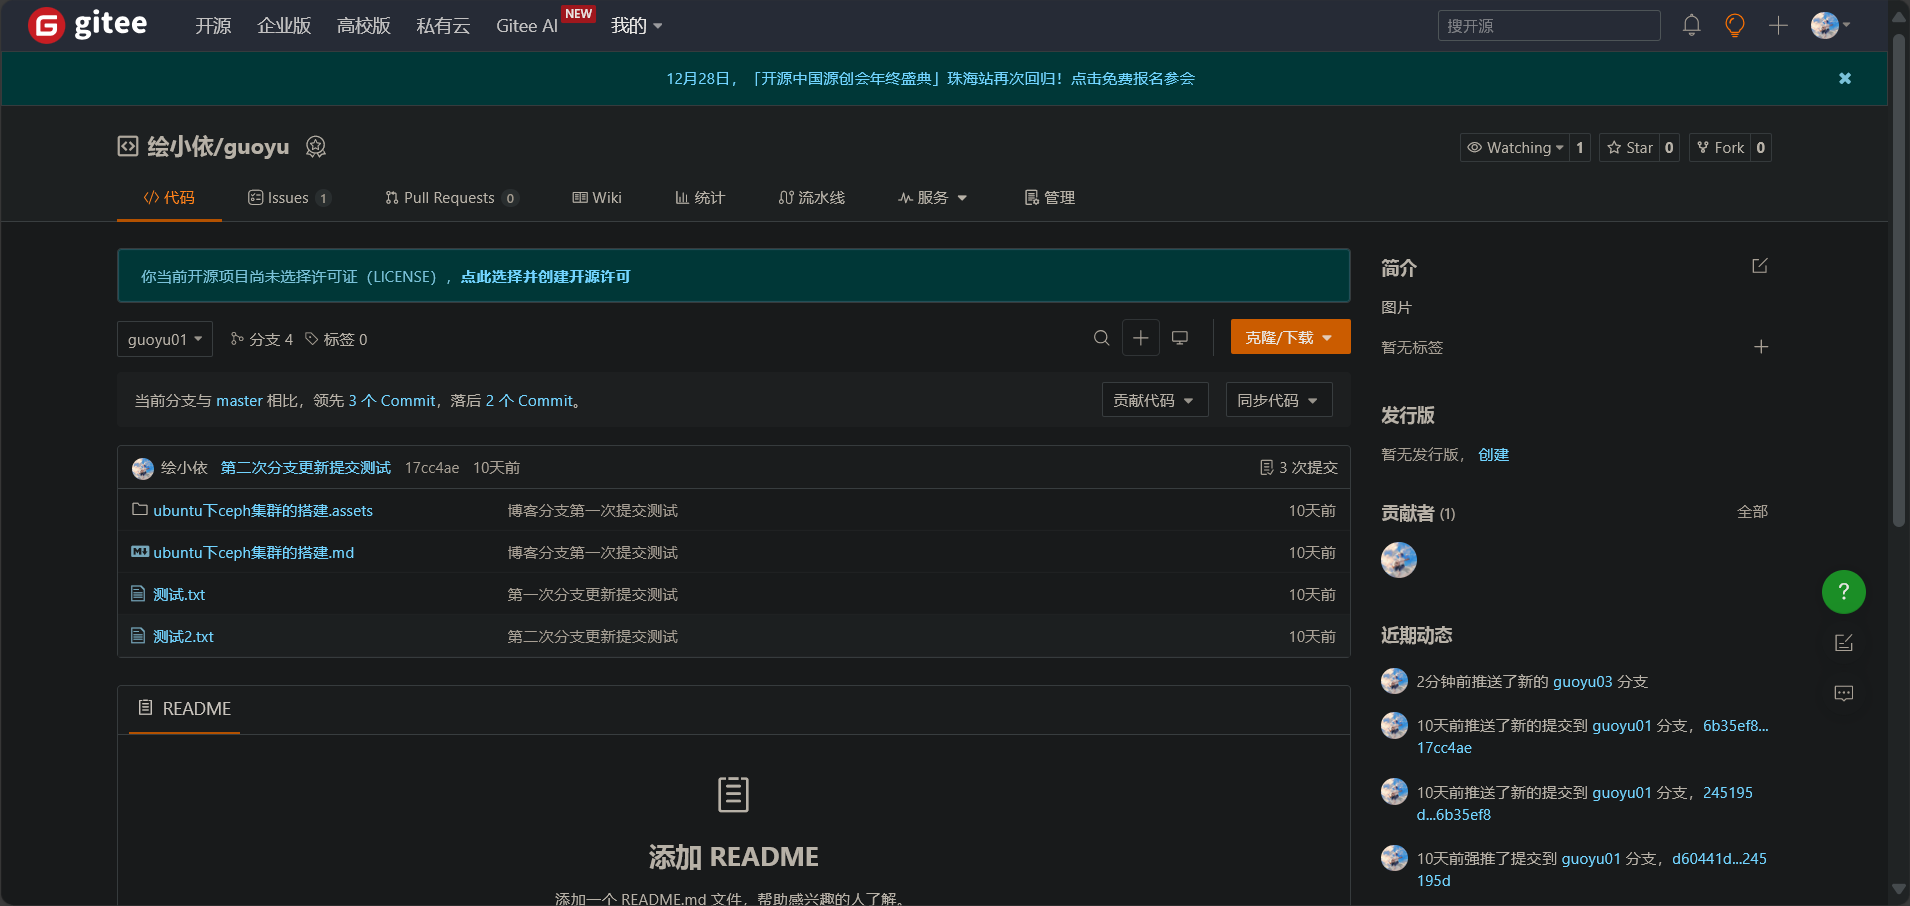The height and width of the screenshot is (906, 1910).
Task: Open the 流水线 tab
Action: click(812, 198)
